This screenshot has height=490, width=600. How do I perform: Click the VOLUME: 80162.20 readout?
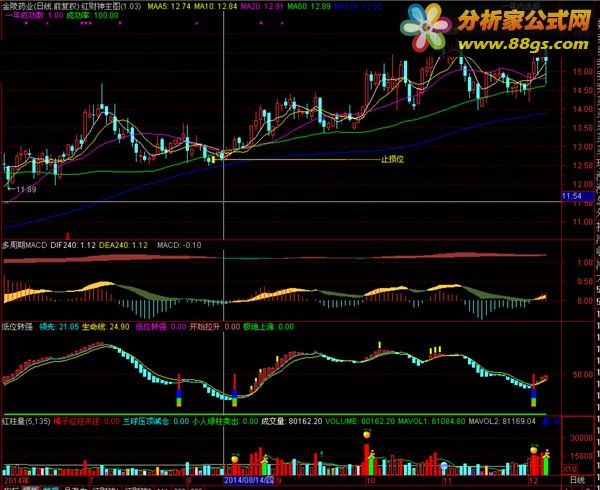[x=360, y=421]
